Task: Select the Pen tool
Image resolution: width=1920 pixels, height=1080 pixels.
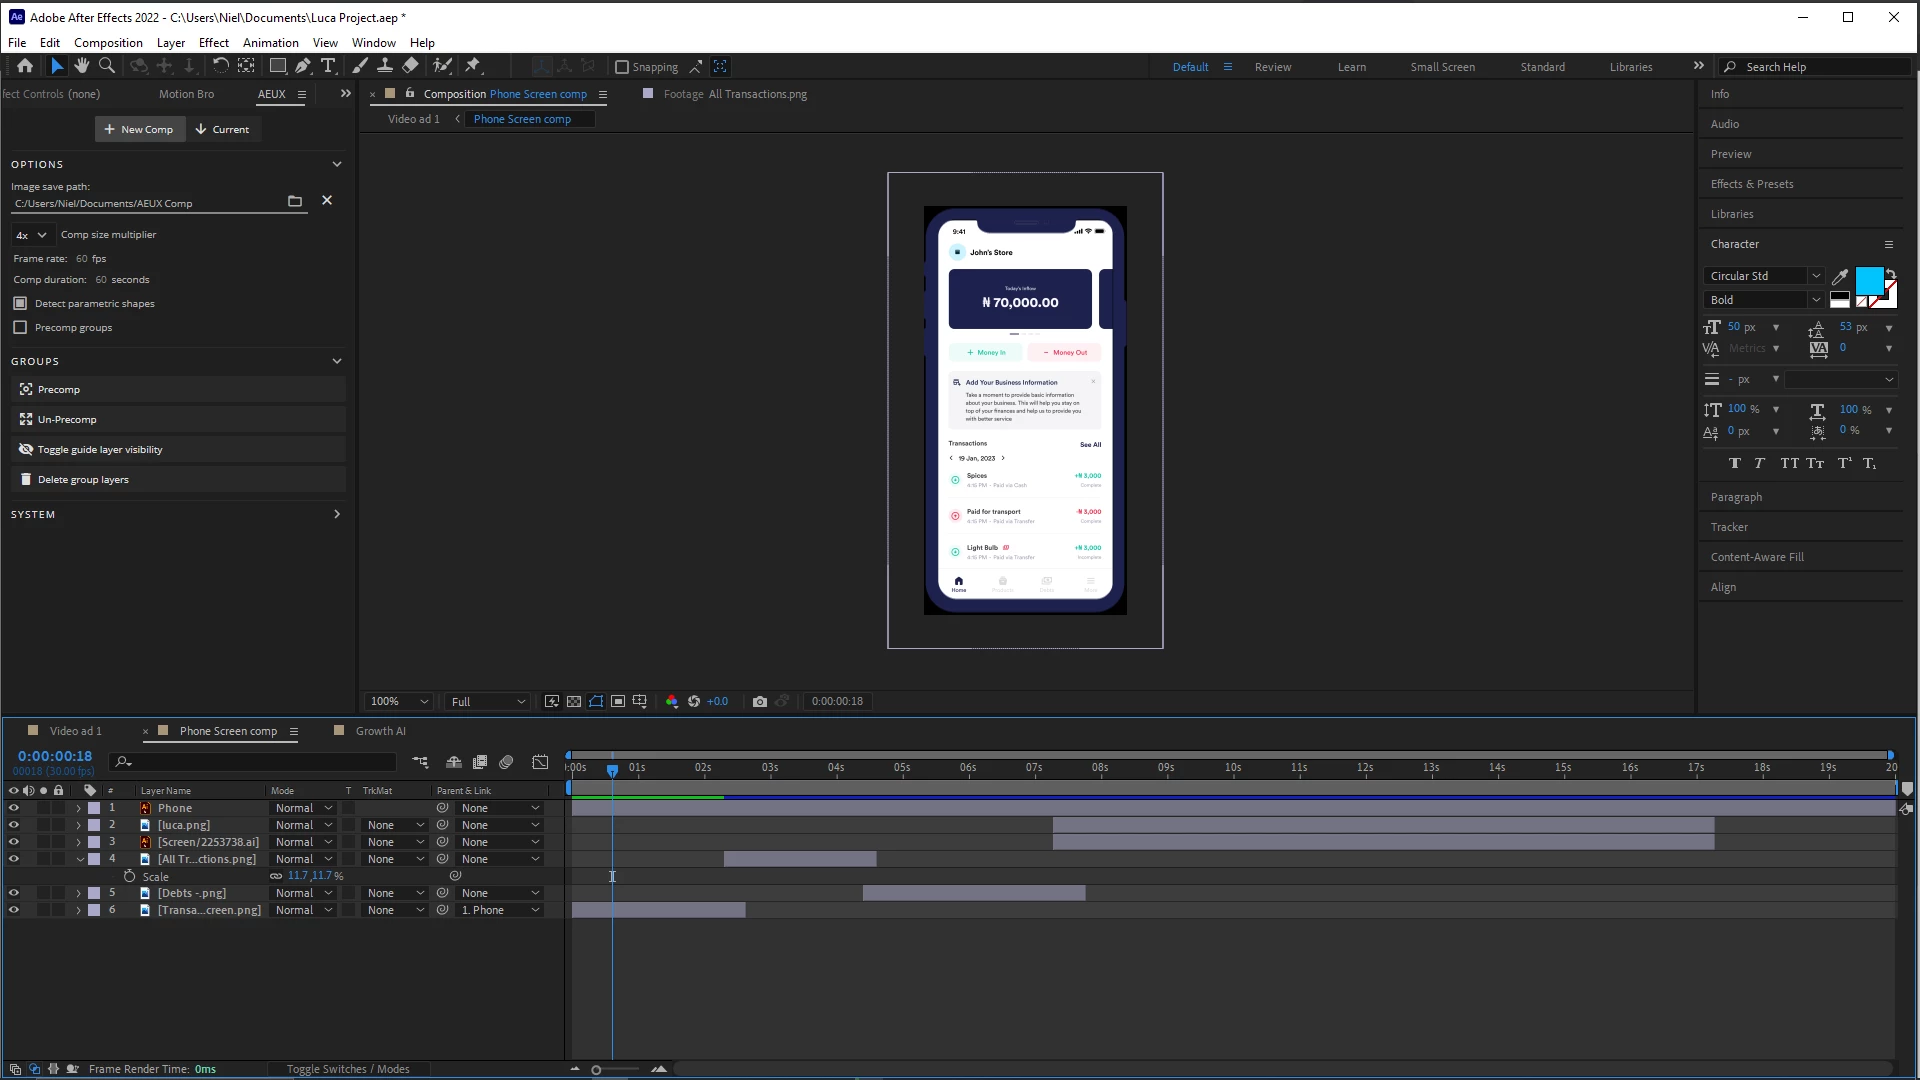Action: coord(302,66)
